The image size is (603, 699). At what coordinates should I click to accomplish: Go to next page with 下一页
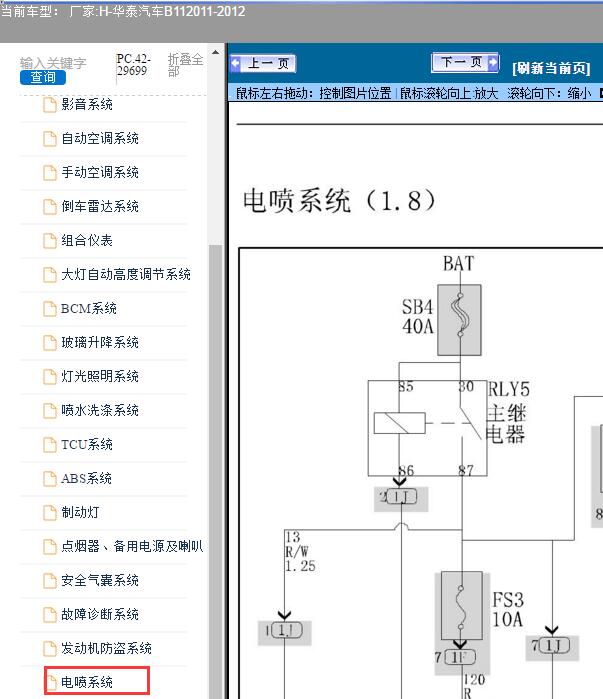pos(465,62)
